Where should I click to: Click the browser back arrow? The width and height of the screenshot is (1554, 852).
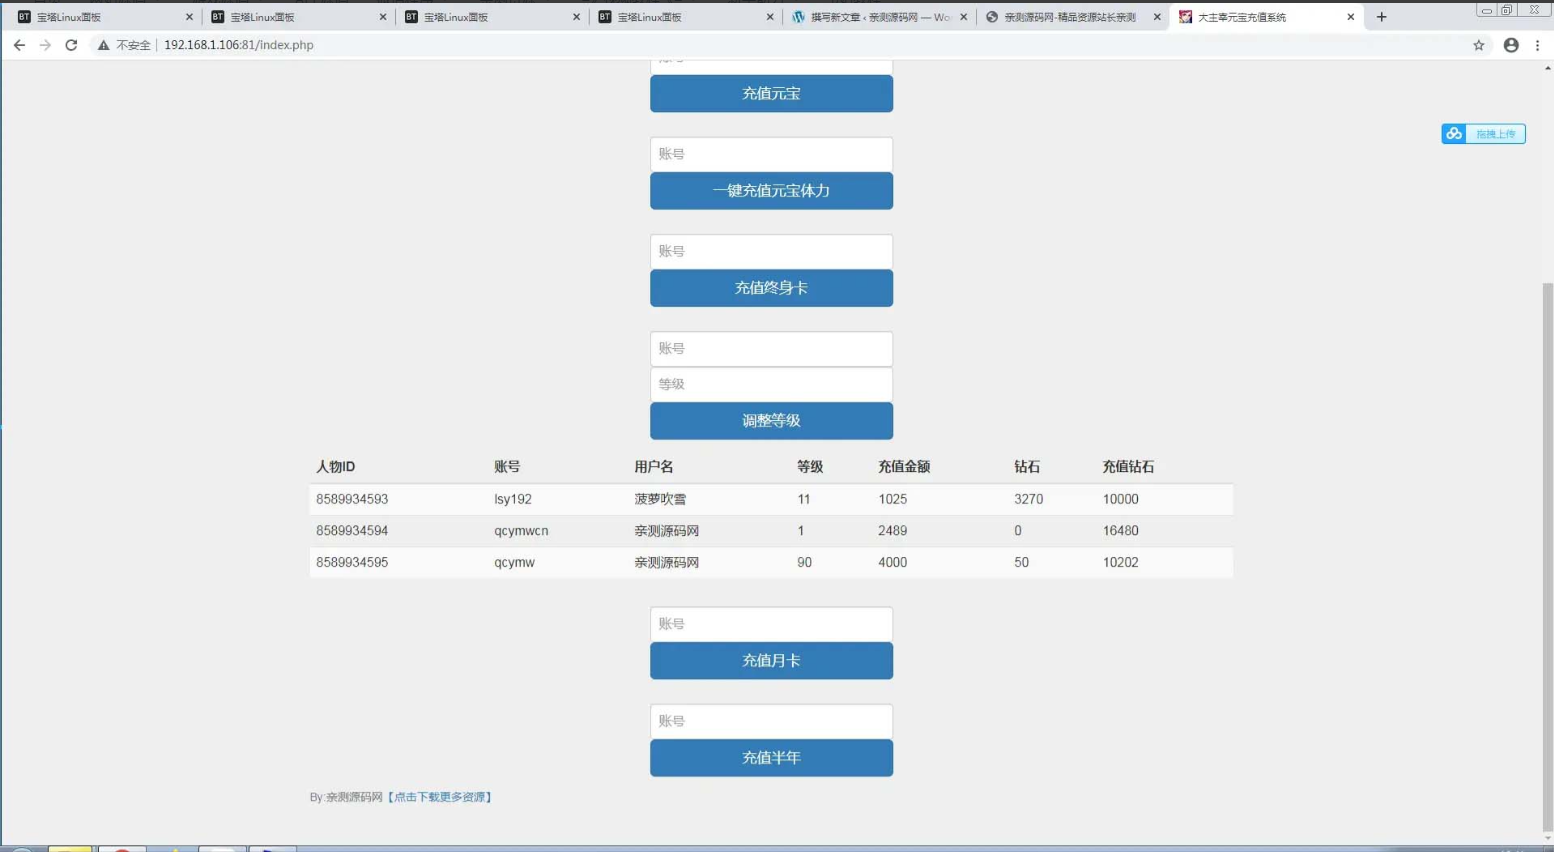(x=19, y=45)
